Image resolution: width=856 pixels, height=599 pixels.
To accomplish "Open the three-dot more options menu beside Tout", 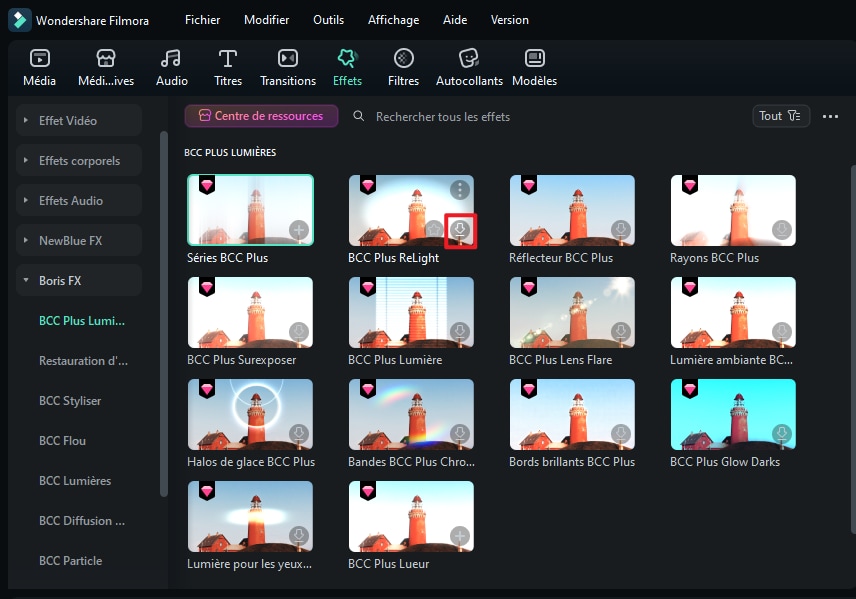I will pos(830,116).
